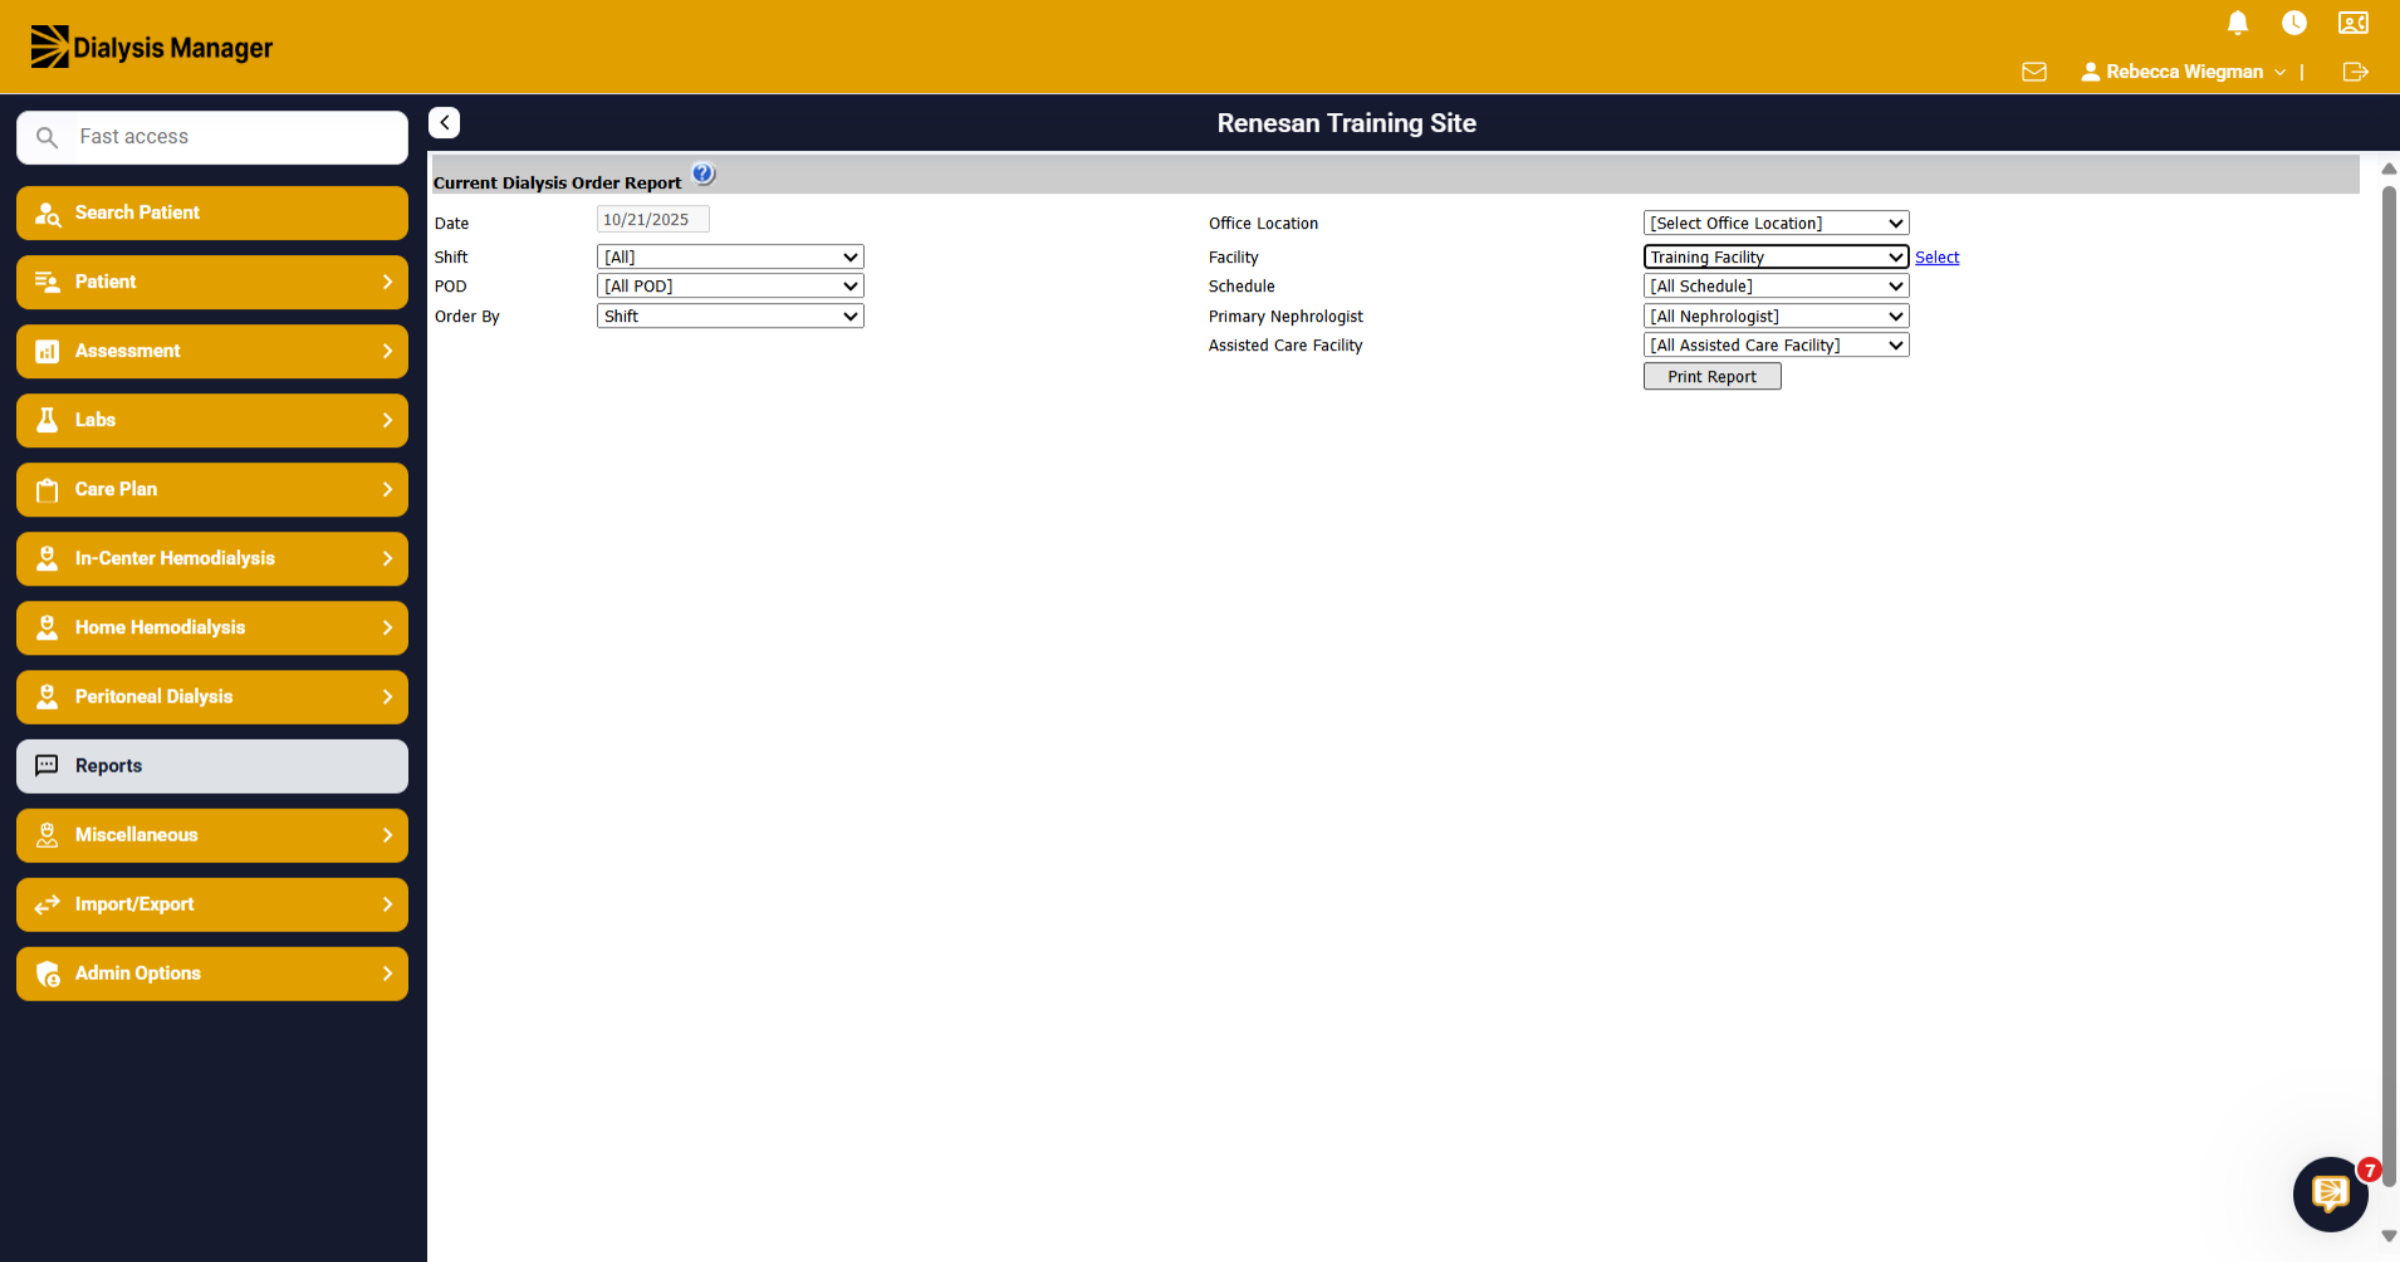Open the Facility dropdown
Screen dimensions: 2400x1262
(1776, 257)
